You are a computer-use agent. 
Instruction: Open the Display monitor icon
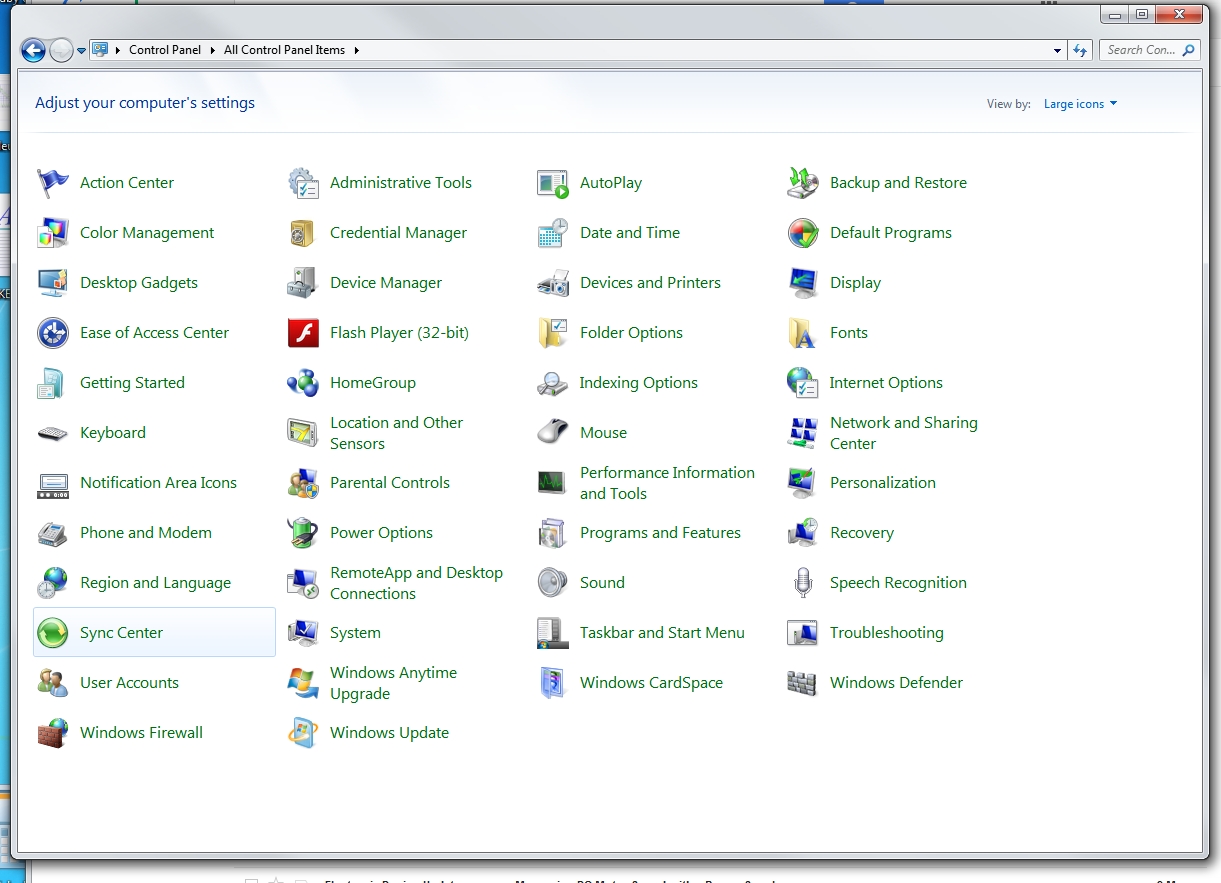(803, 283)
